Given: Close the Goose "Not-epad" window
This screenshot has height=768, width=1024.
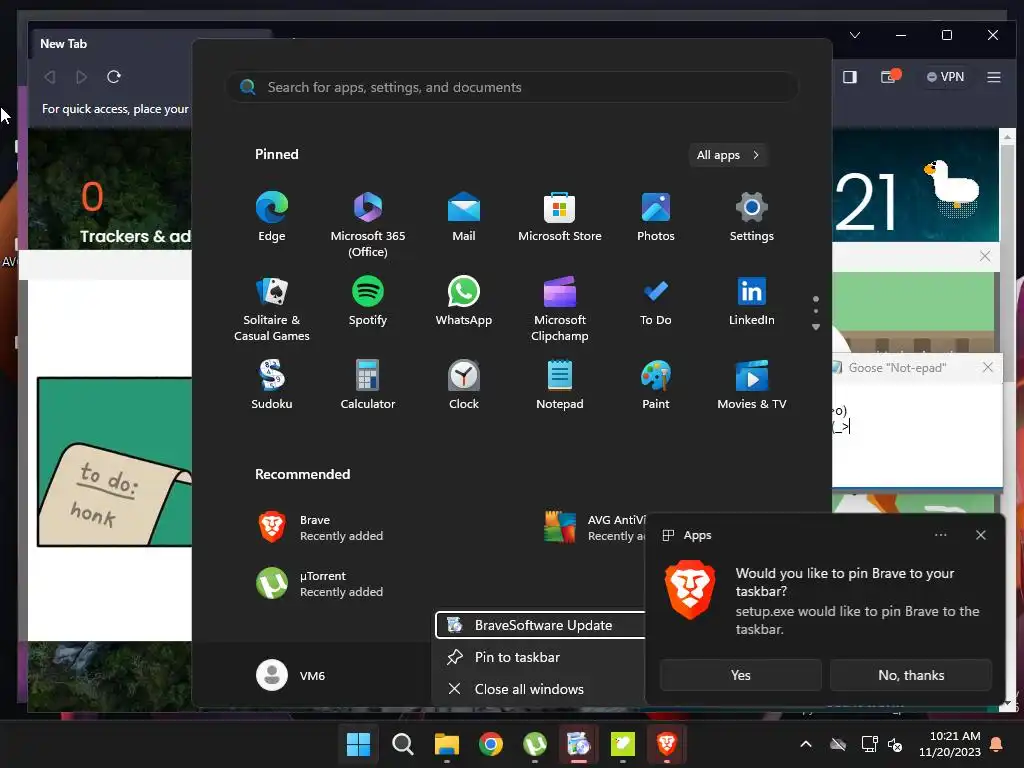Looking at the screenshot, I should (987, 368).
